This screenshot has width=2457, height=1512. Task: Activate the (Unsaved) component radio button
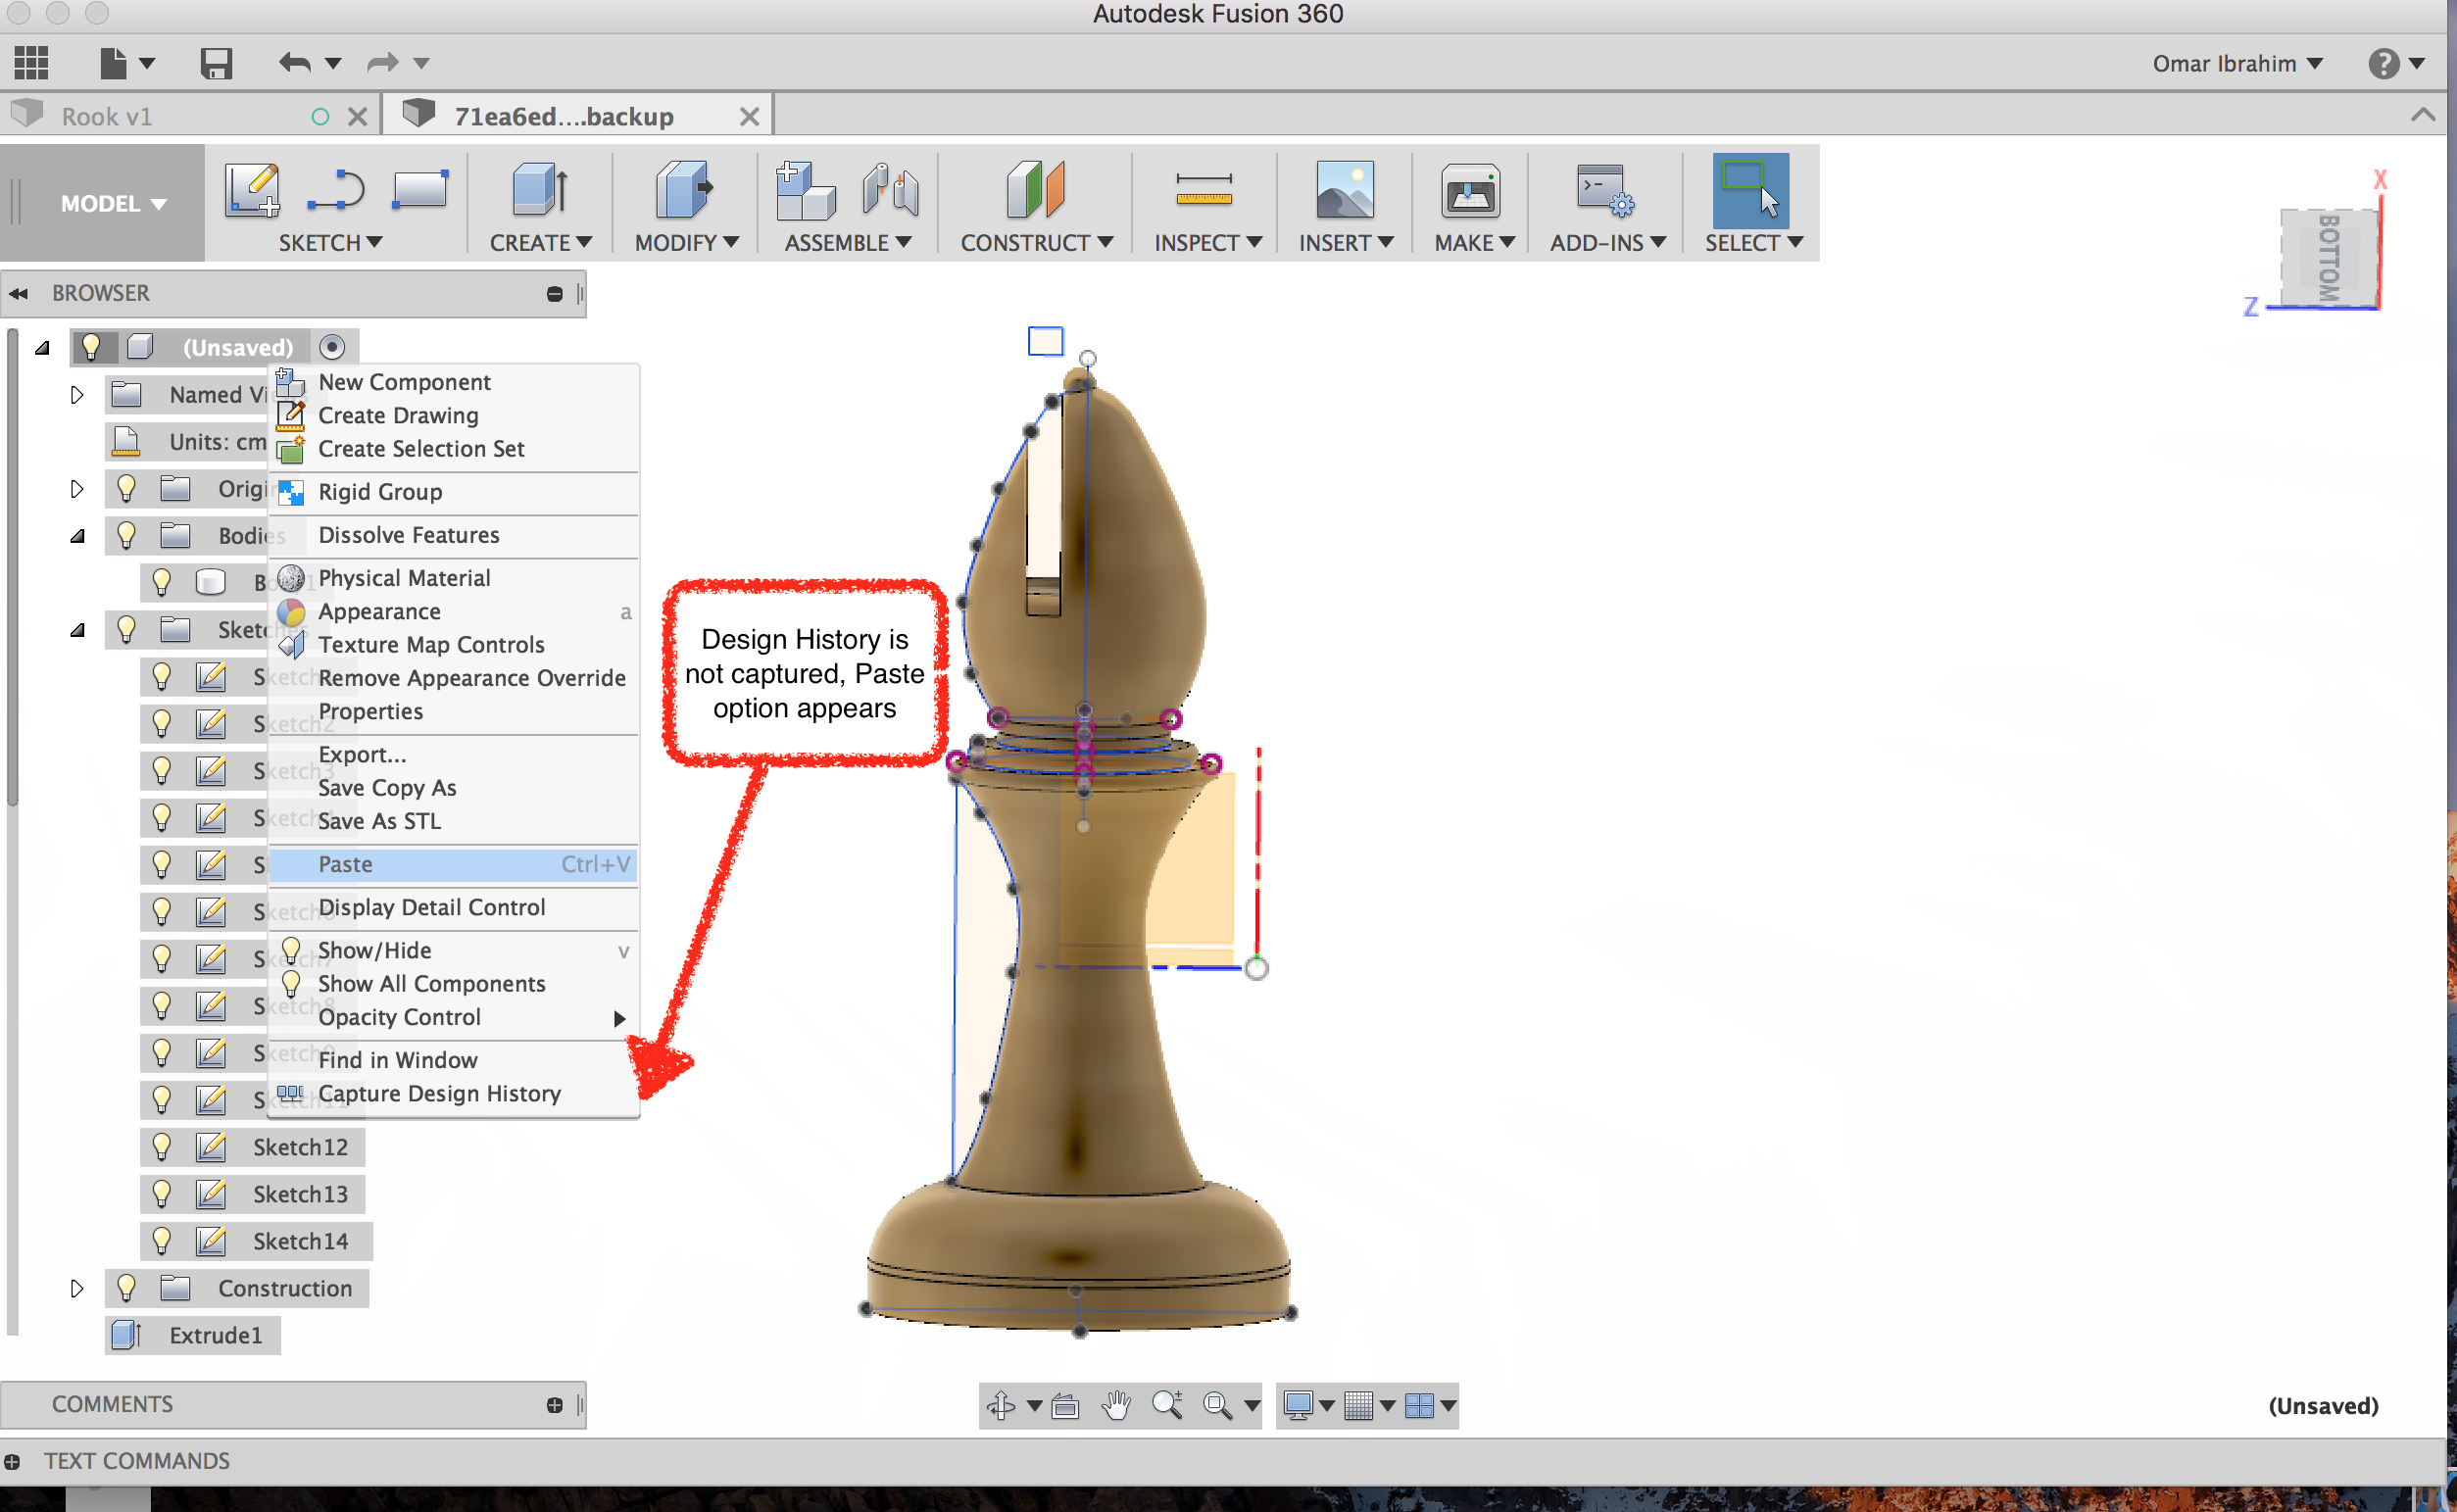pyautogui.click(x=332, y=347)
